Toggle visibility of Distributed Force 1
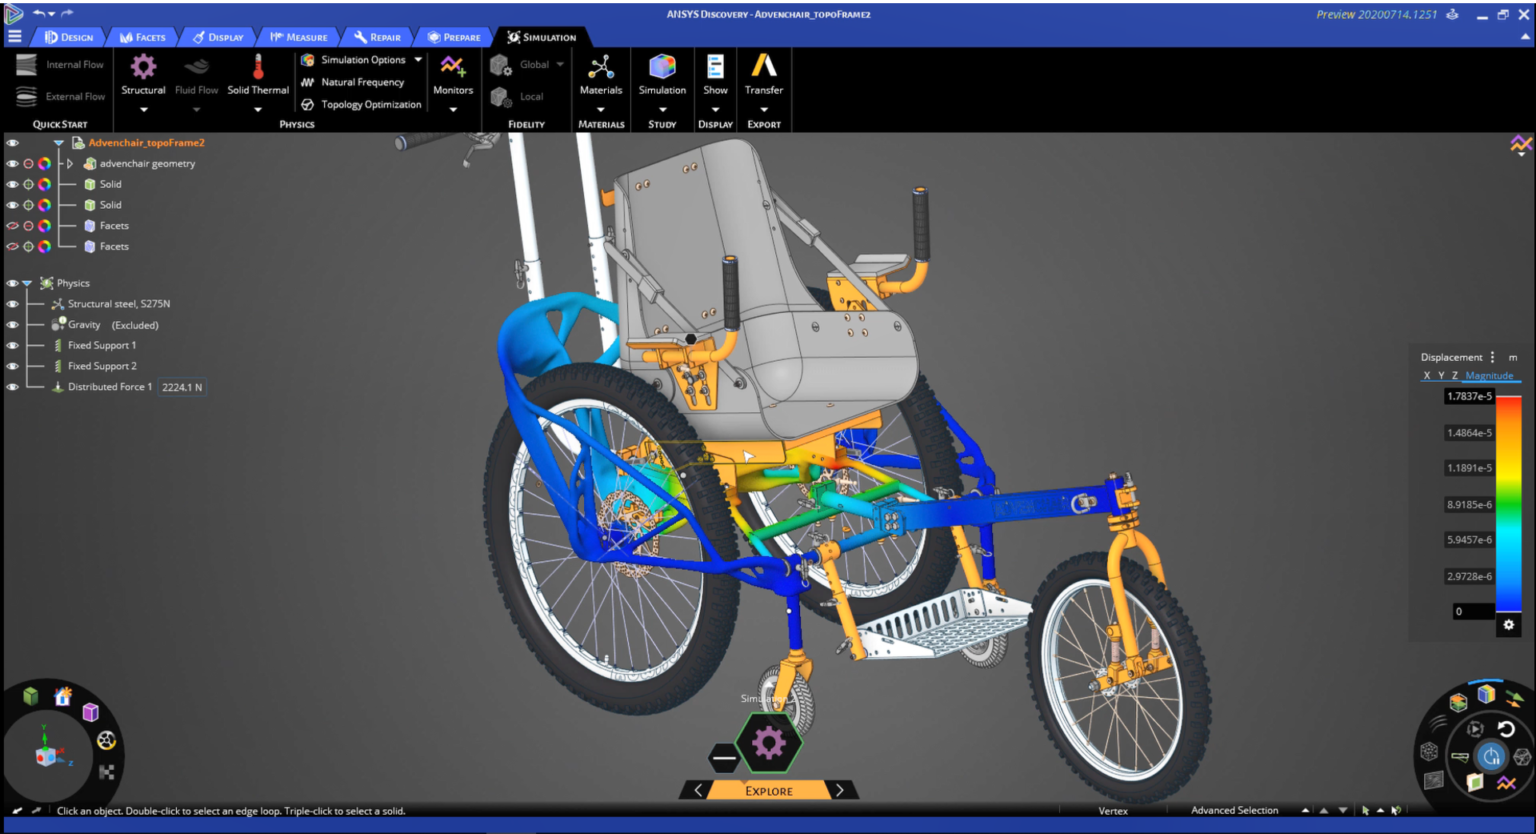This screenshot has width=1536, height=834. 13,387
